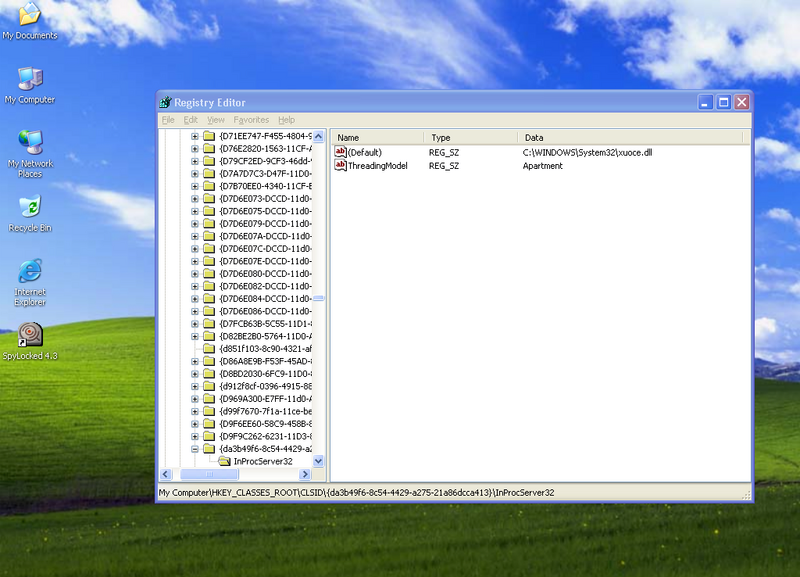Image resolution: width=800 pixels, height=577 pixels.
Task: Click the tree pane's scroll right arrow
Action: [x=305, y=474]
